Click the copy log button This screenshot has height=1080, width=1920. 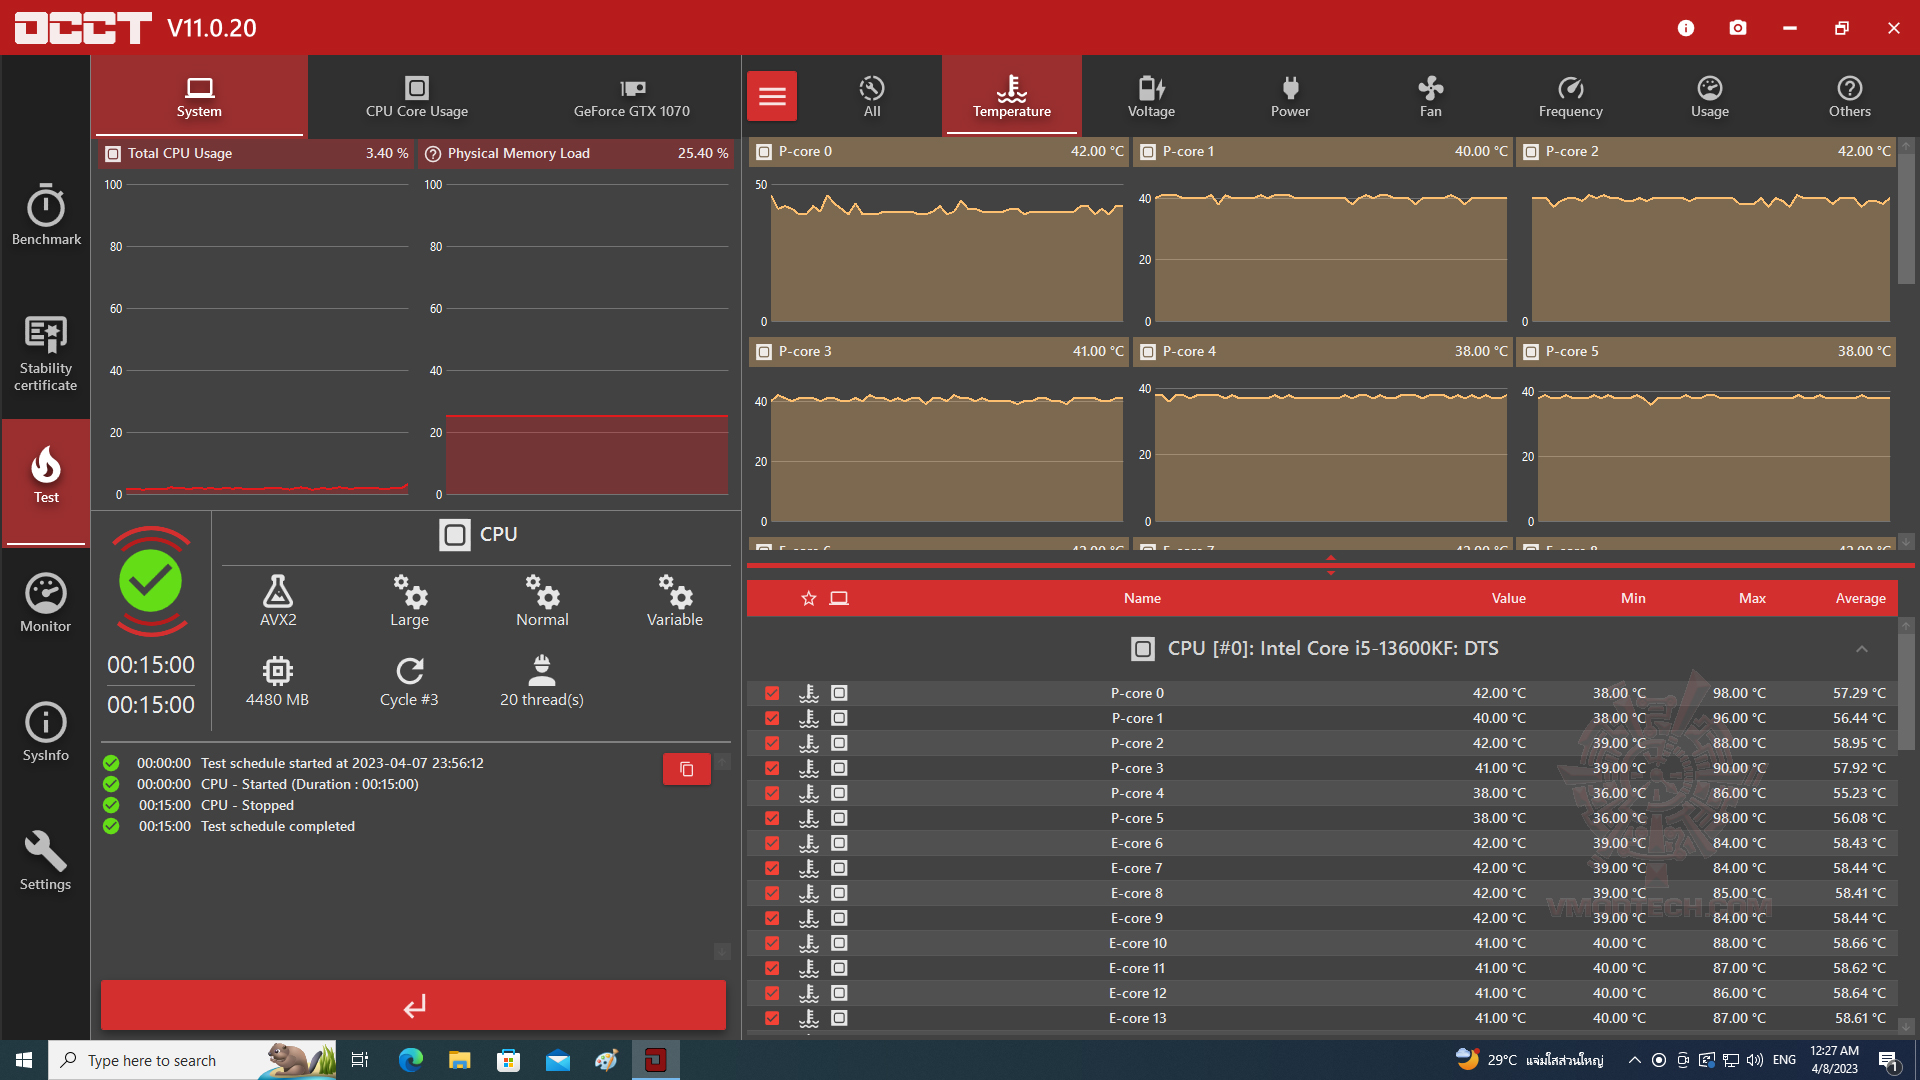click(x=686, y=769)
